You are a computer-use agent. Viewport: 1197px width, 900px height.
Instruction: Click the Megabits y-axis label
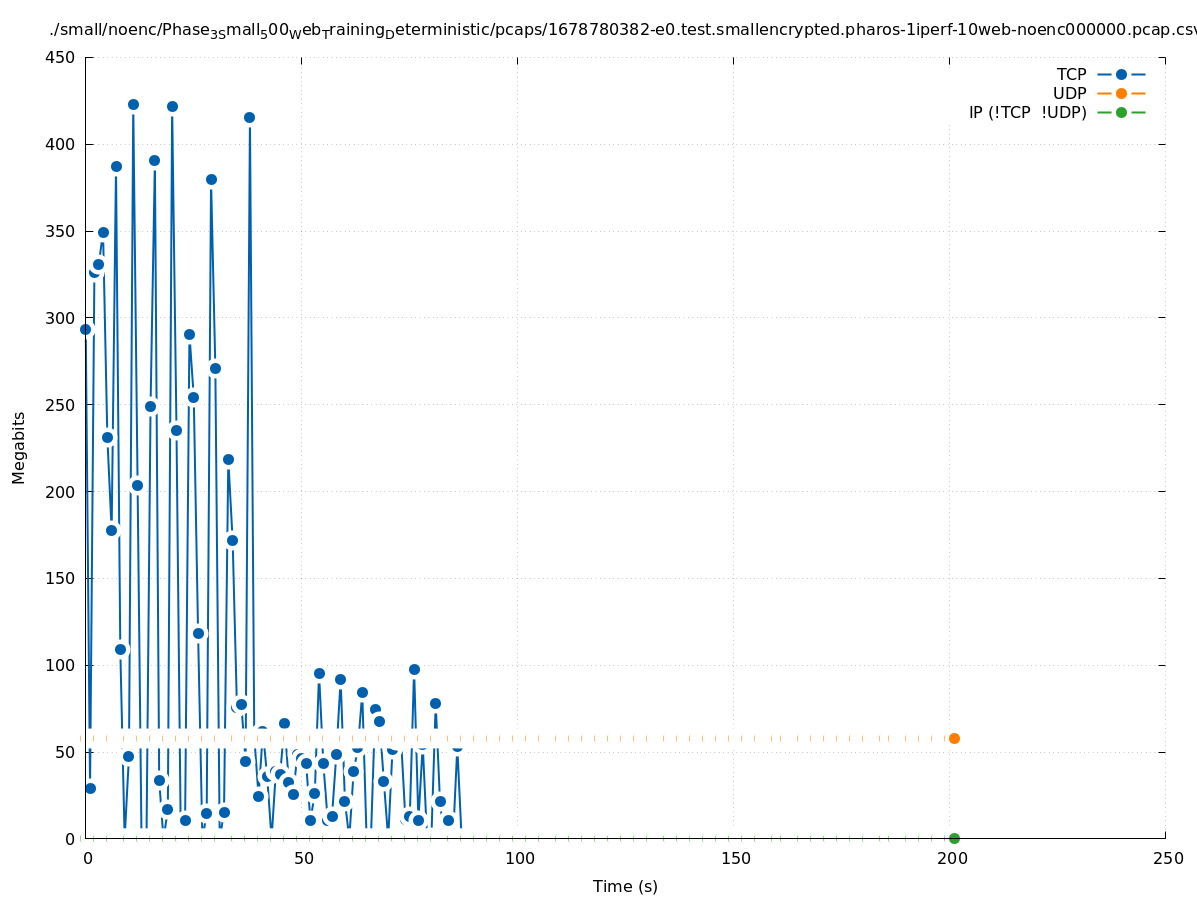click(x=19, y=447)
